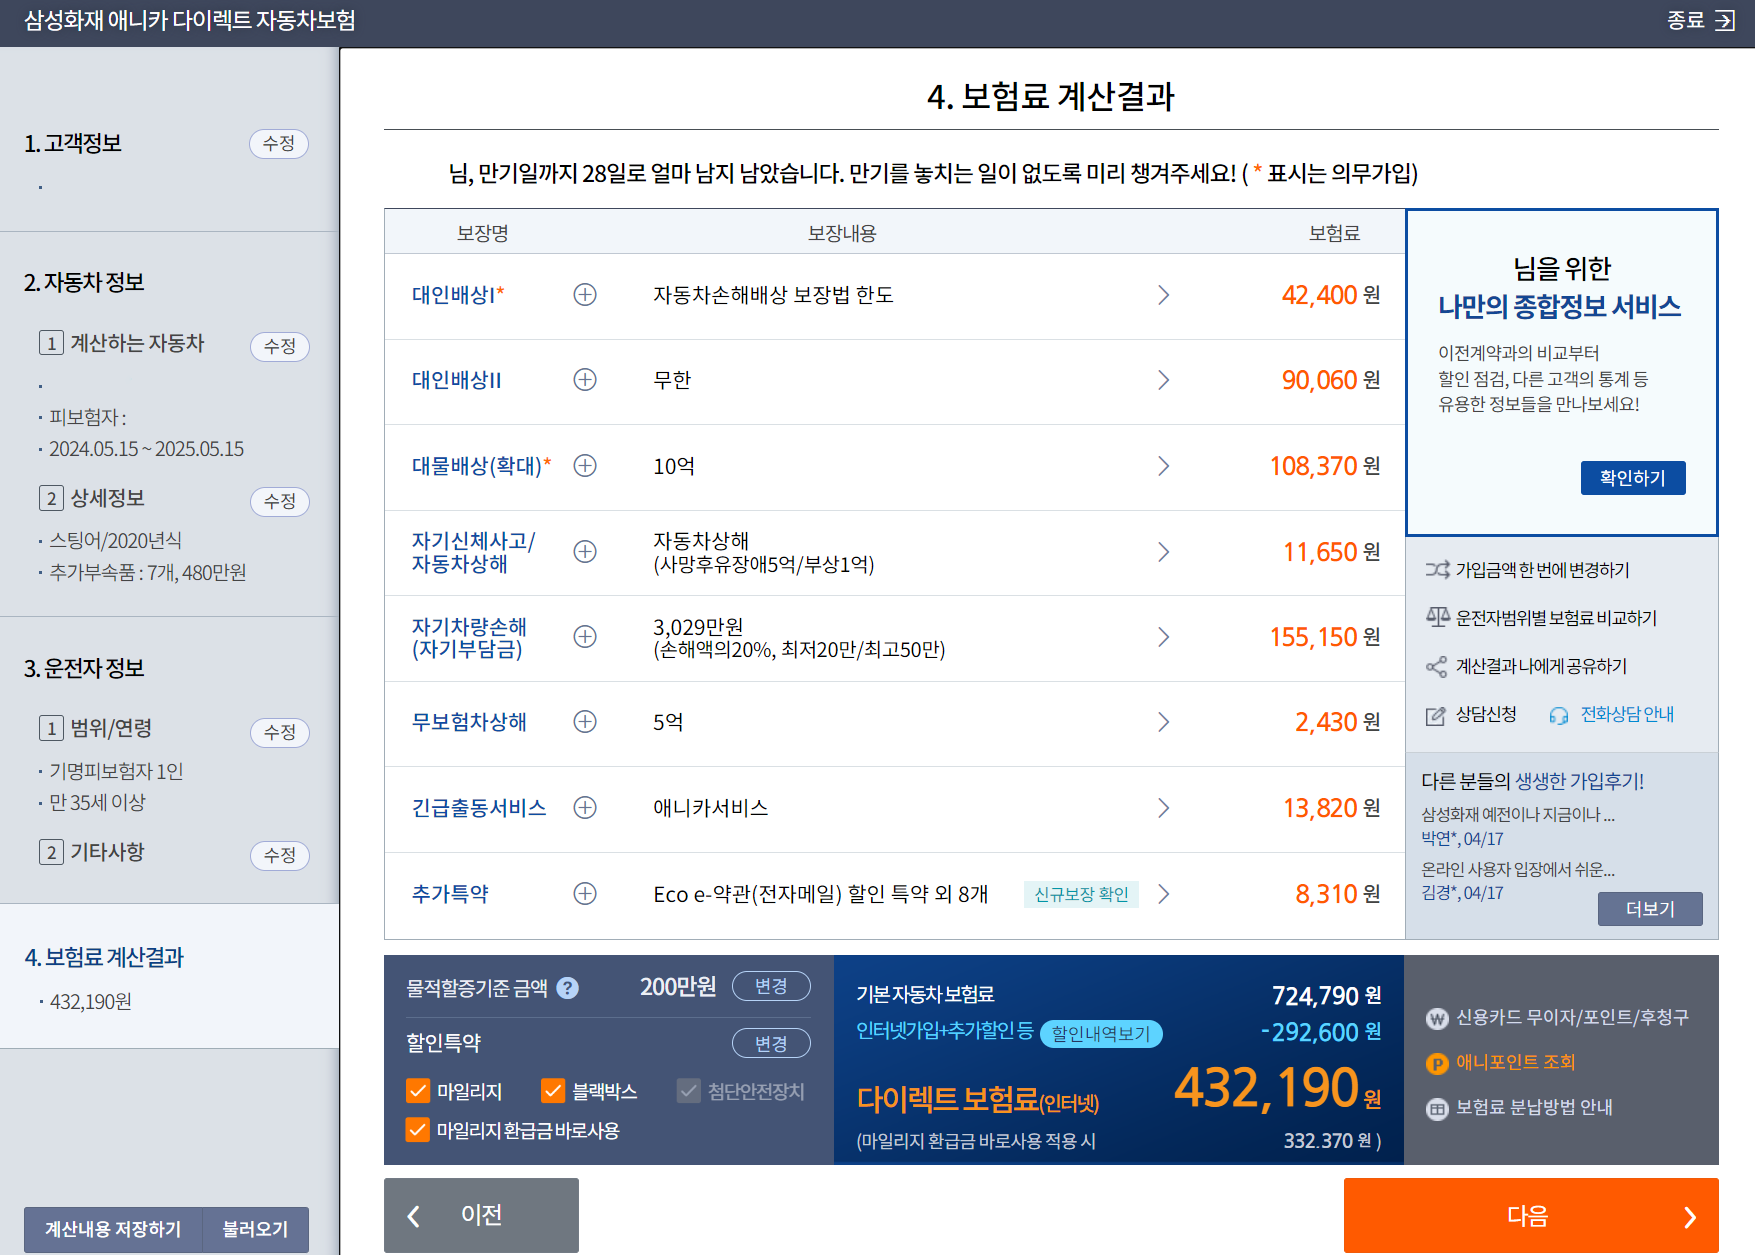Click the headset icon for 전화상담 안내

point(1558,715)
